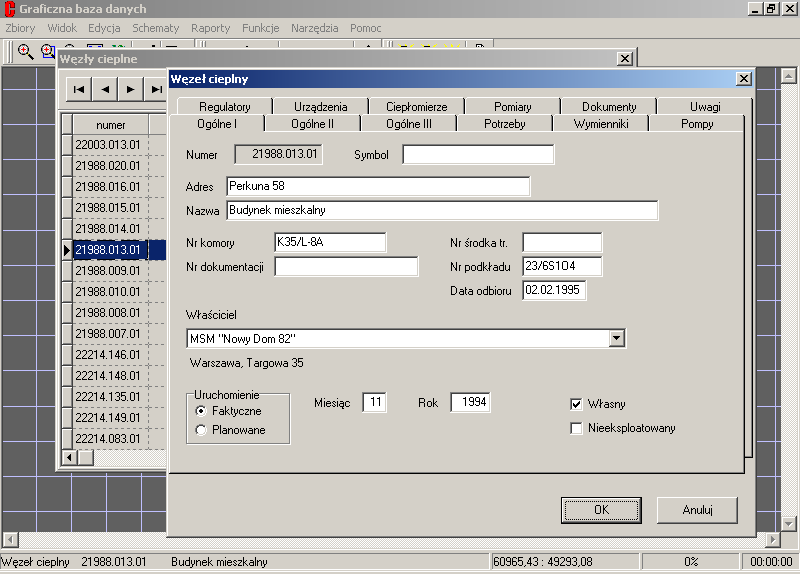This screenshot has height=574, width=800.
Task: Go to next record arrow button
Action: (130, 89)
